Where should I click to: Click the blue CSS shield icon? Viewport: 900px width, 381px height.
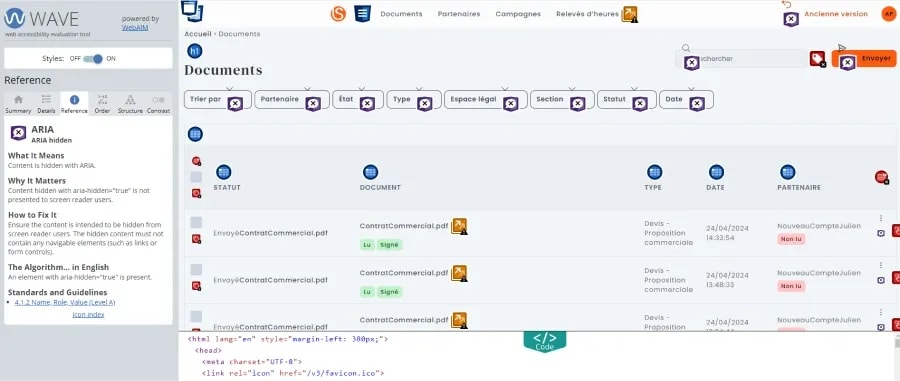pos(362,14)
